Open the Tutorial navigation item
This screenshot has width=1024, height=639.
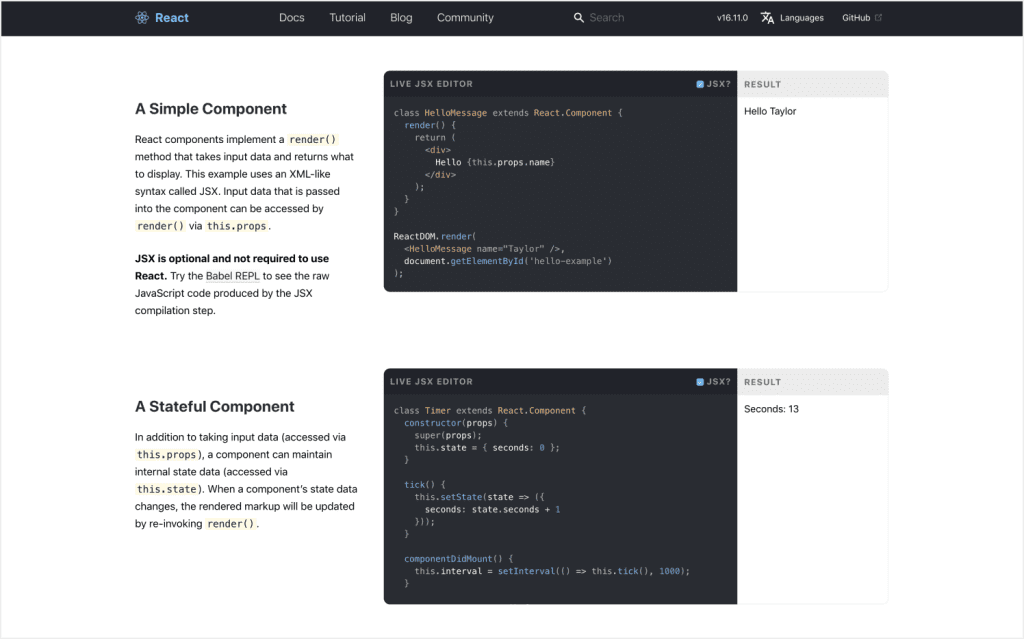coord(347,18)
